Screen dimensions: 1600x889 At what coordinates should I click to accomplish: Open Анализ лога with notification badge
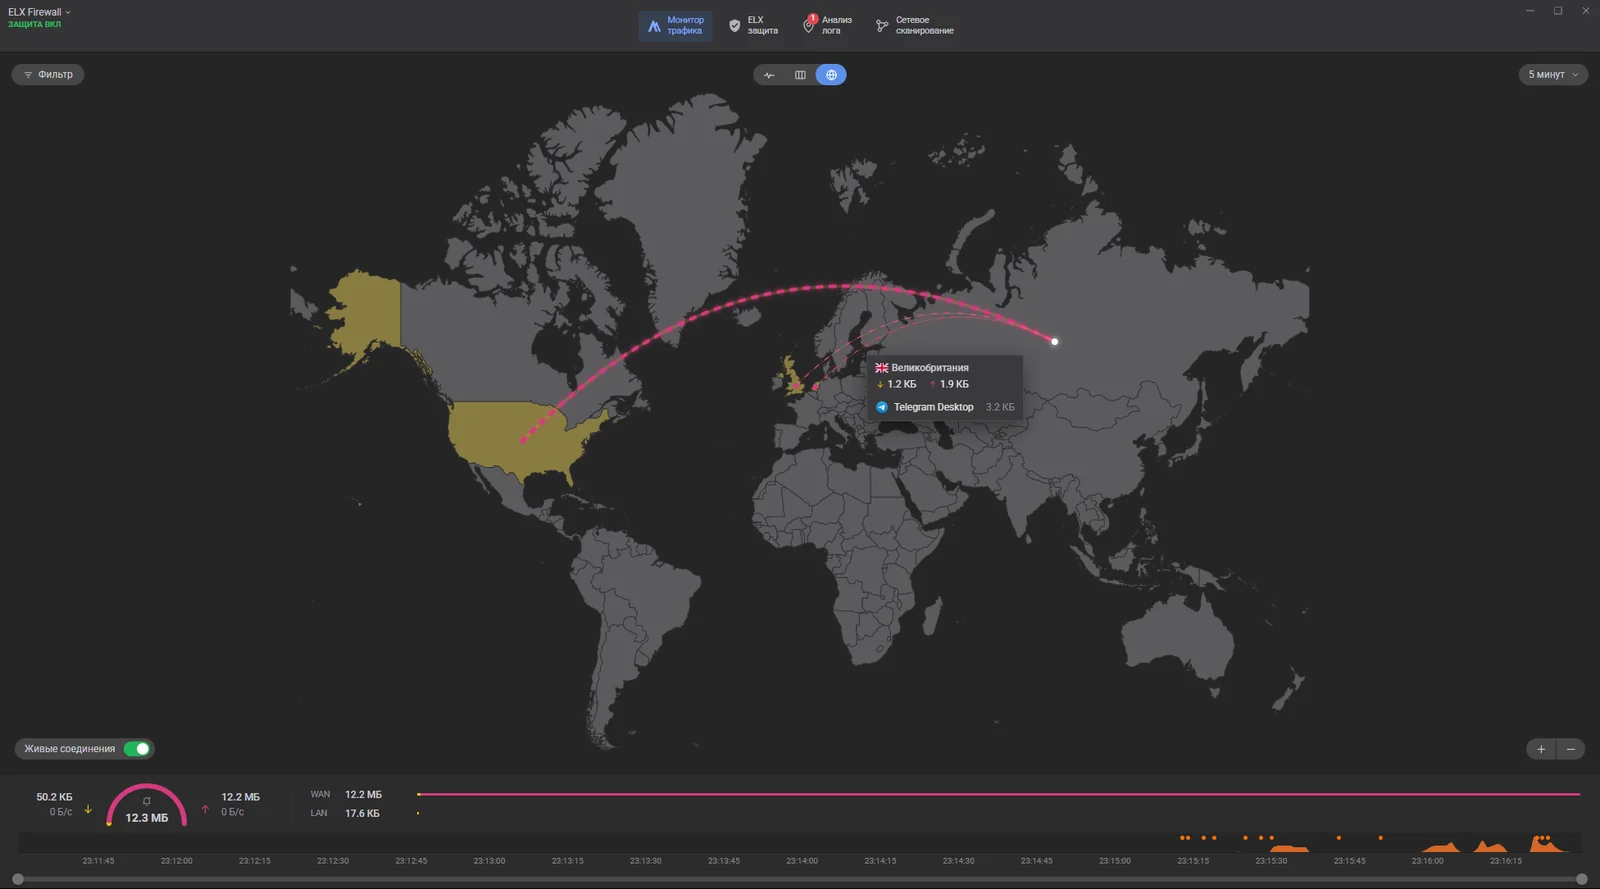(827, 26)
